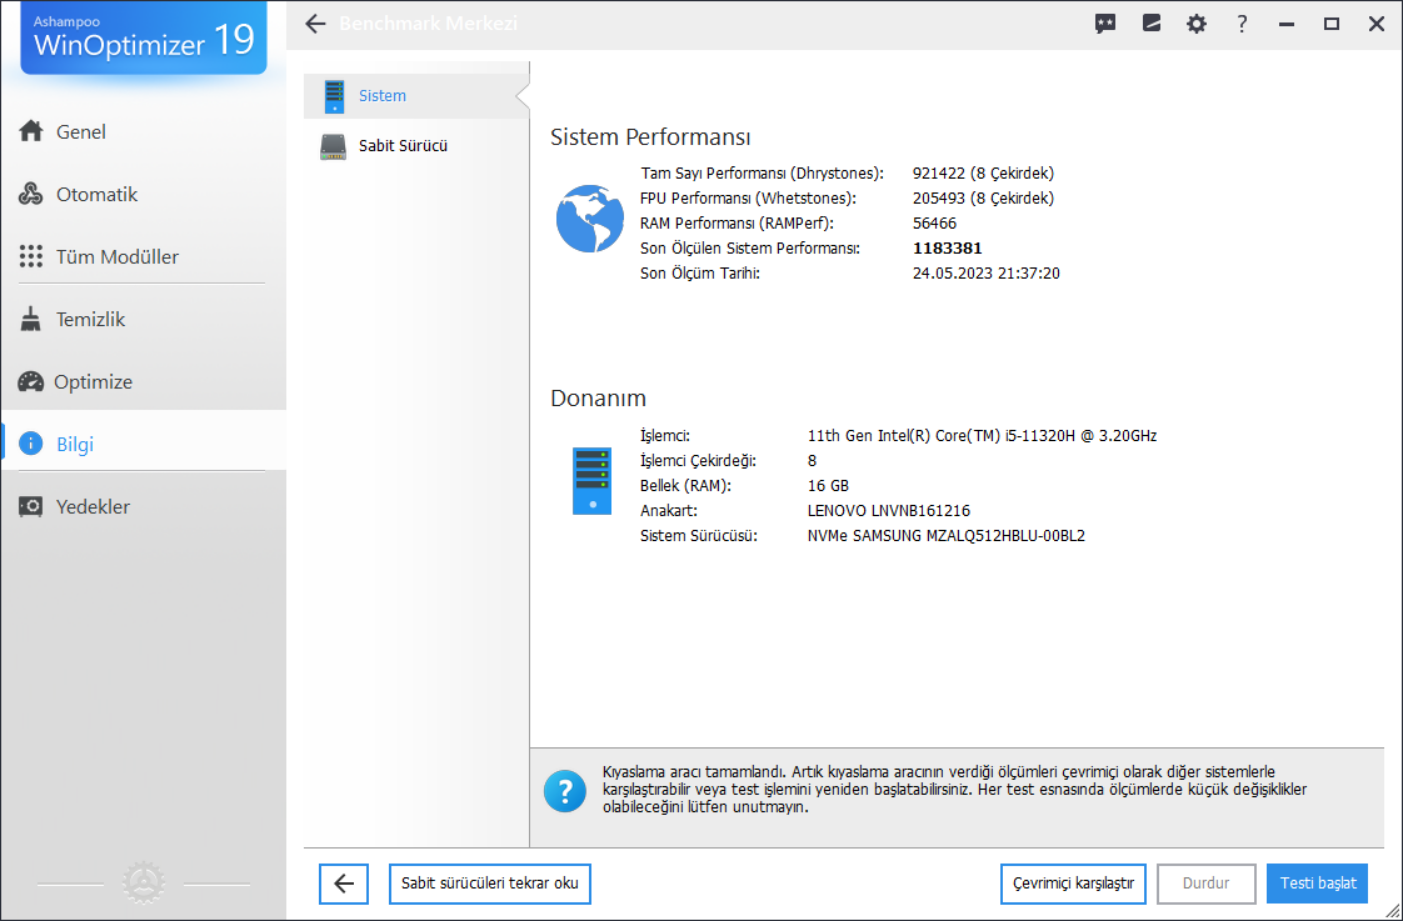Click the blue question mark info icon
Screen dimensions: 1403x921
tap(565, 791)
